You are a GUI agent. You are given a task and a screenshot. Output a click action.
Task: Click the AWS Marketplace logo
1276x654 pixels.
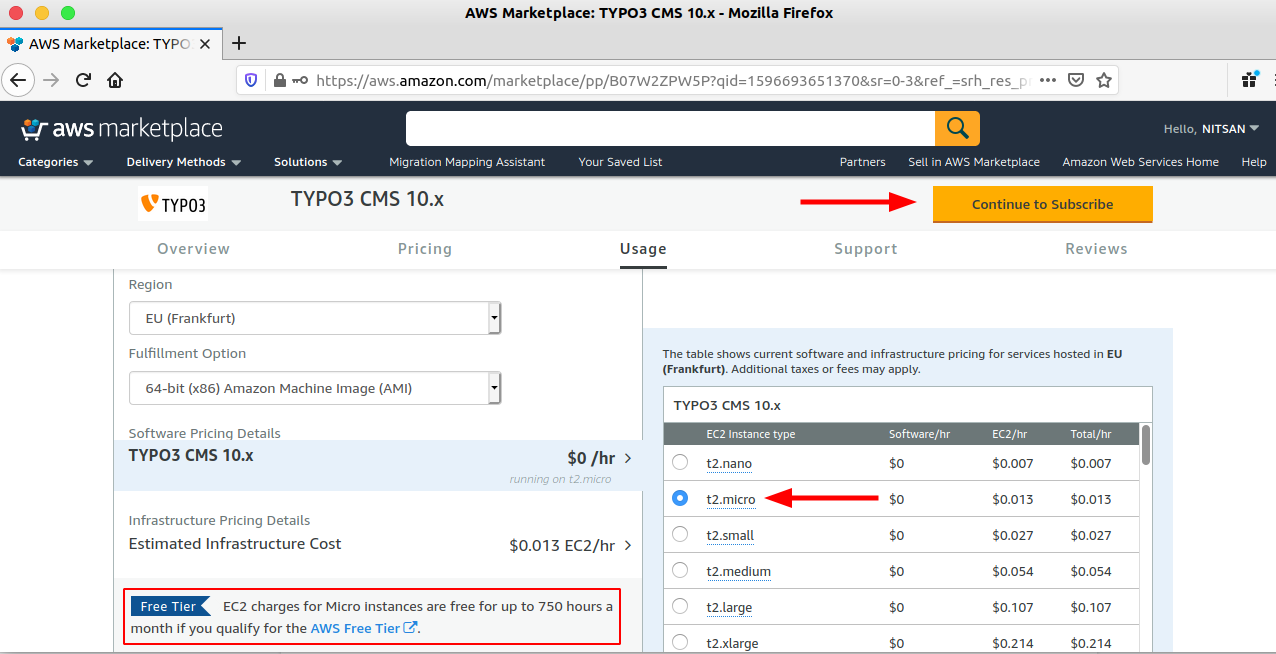pos(120,128)
